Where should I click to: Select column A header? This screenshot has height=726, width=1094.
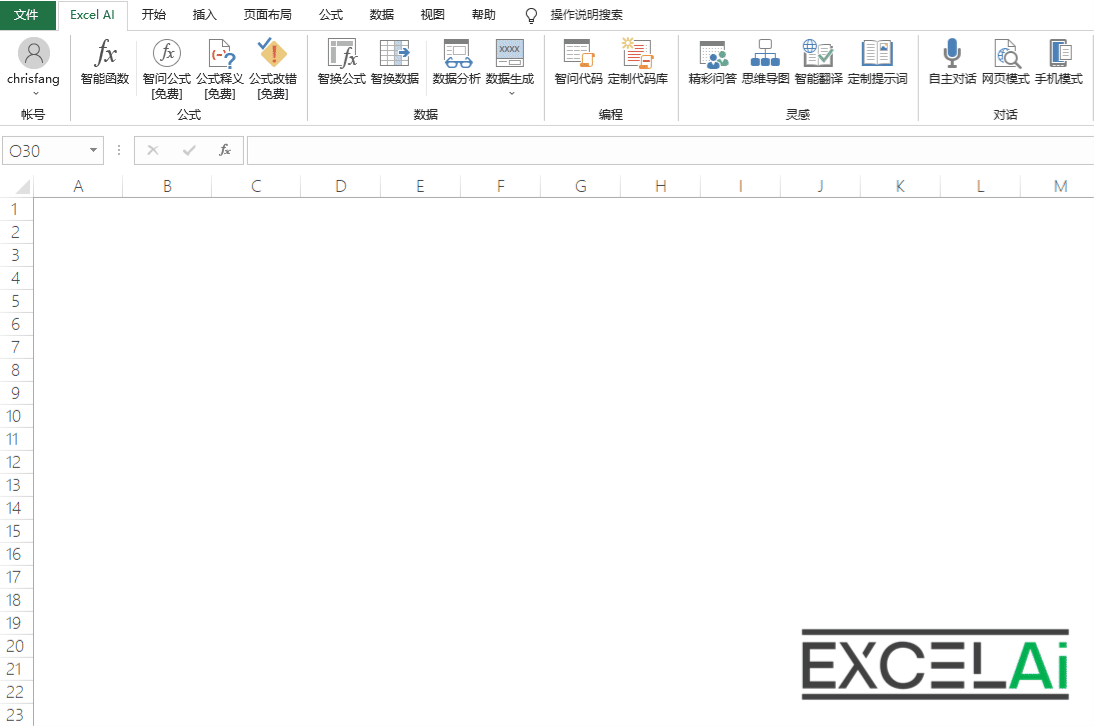pyautogui.click(x=78, y=186)
